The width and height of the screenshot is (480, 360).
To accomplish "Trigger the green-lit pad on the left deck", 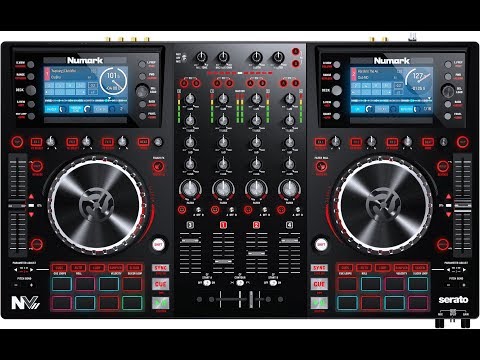I will pyautogui.click(x=132, y=303).
